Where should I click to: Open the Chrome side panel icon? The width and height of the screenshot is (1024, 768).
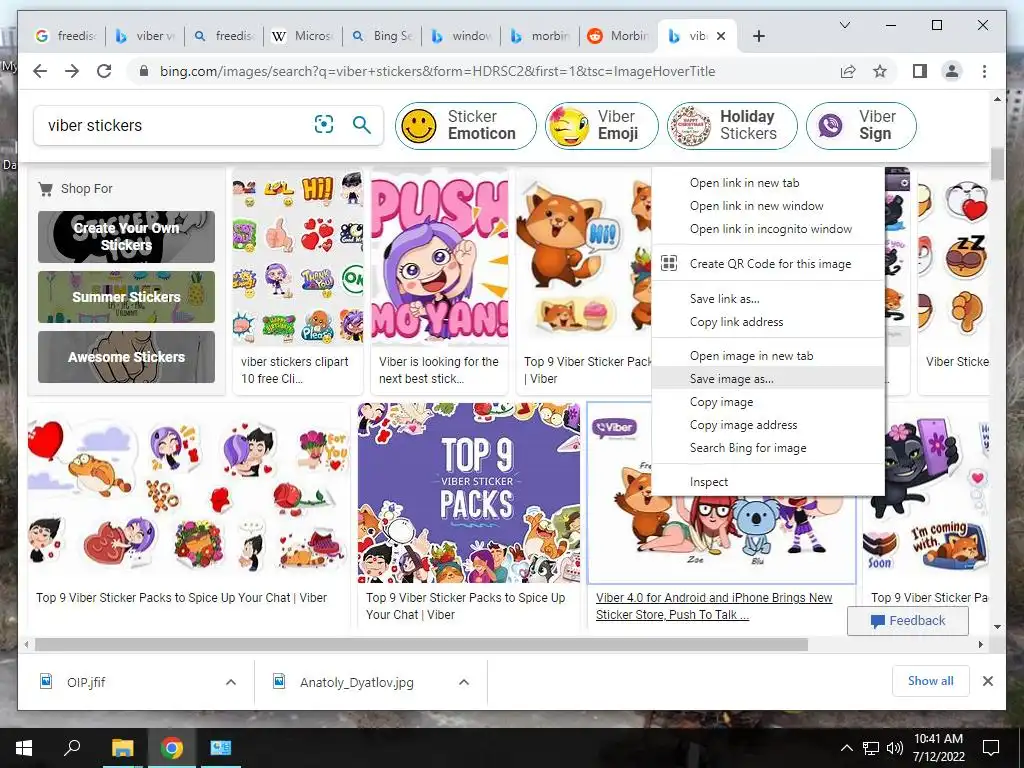[x=920, y=71]
